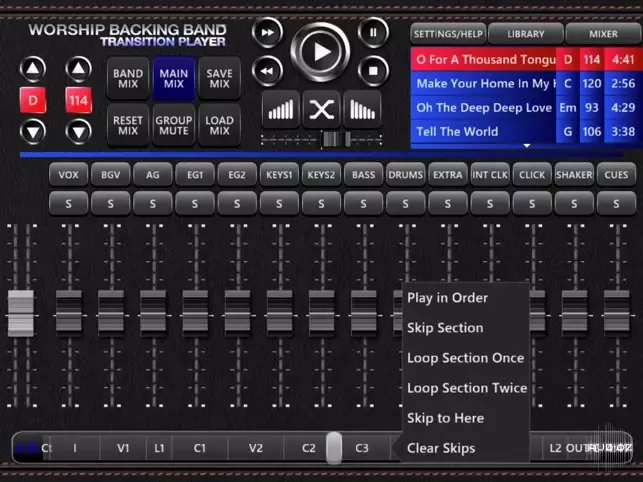This screenshot has height=482, width=643.
Task: Decrease tempo with the down arrow below 114
Action: pyautogui.click(x=78, y=132)
